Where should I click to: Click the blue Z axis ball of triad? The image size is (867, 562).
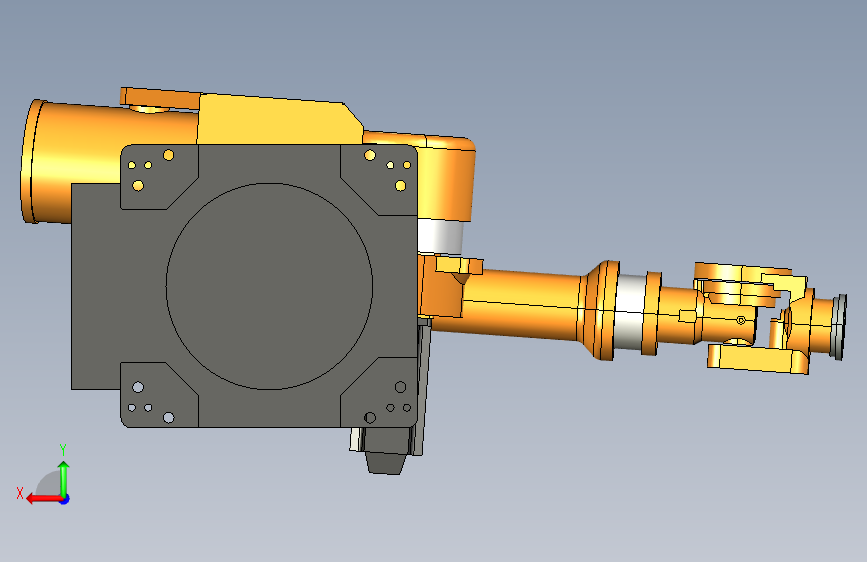[65, 499]
